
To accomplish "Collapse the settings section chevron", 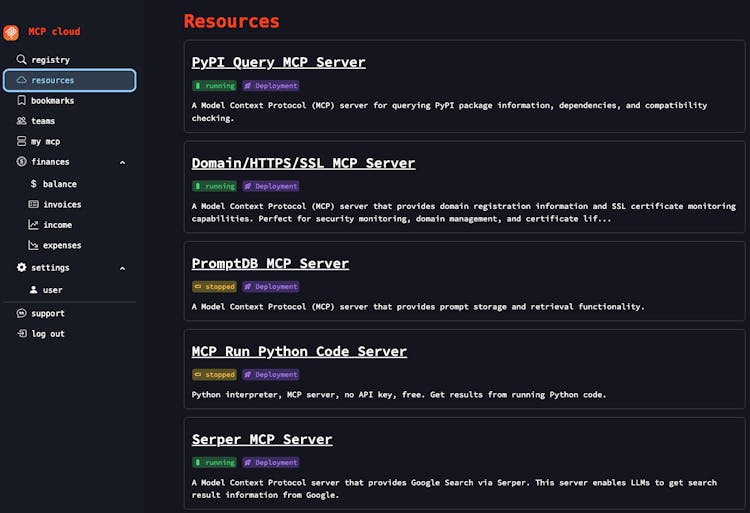I will (122, 268).
